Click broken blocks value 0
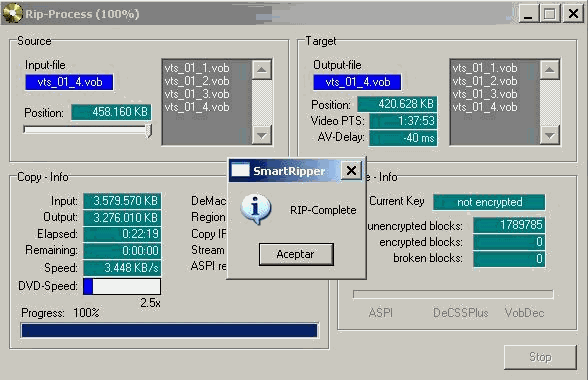This screenshot has height=380, width=588. pyautogui.click(x=509, y=259)
